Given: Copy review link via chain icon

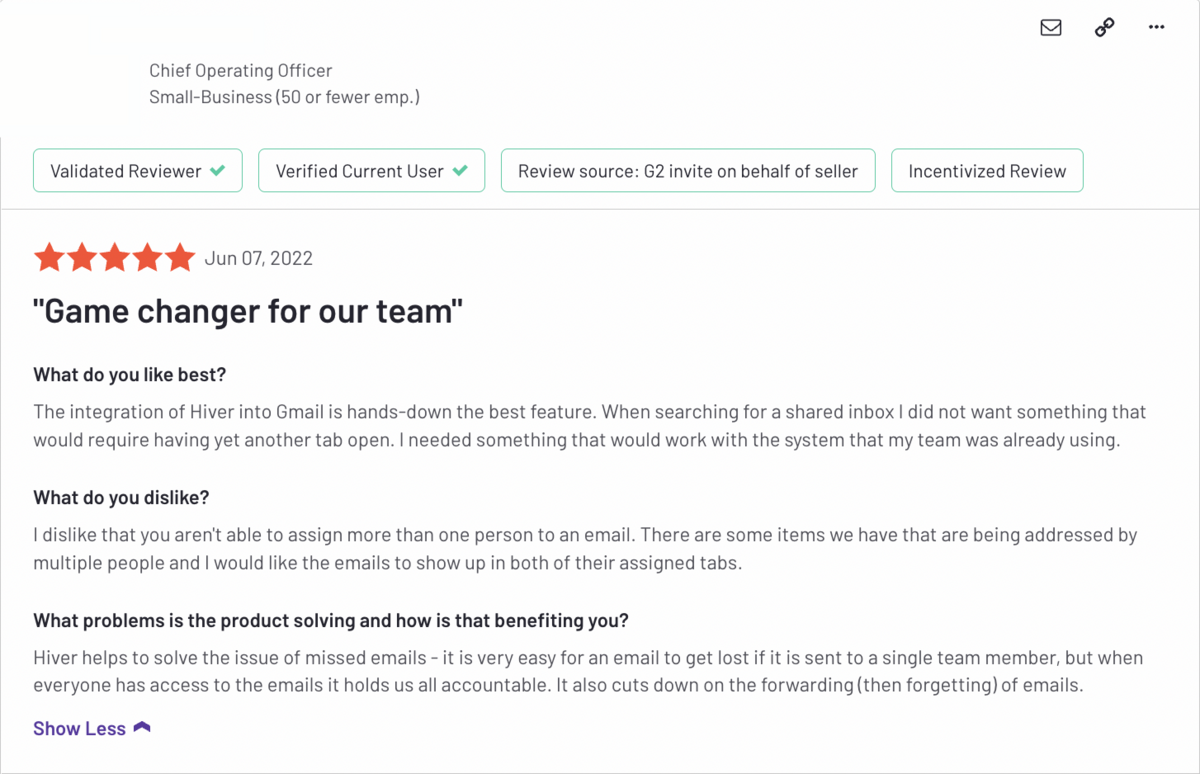Looking at the screenshot, I should pyautogui.click(x=1105, y=28).
